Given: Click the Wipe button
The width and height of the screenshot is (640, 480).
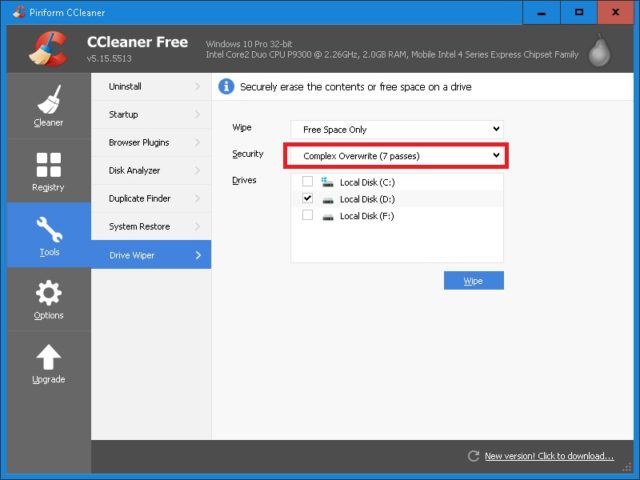Looking at the screenshot, I should pyautogui.click(x=473, y=281).
